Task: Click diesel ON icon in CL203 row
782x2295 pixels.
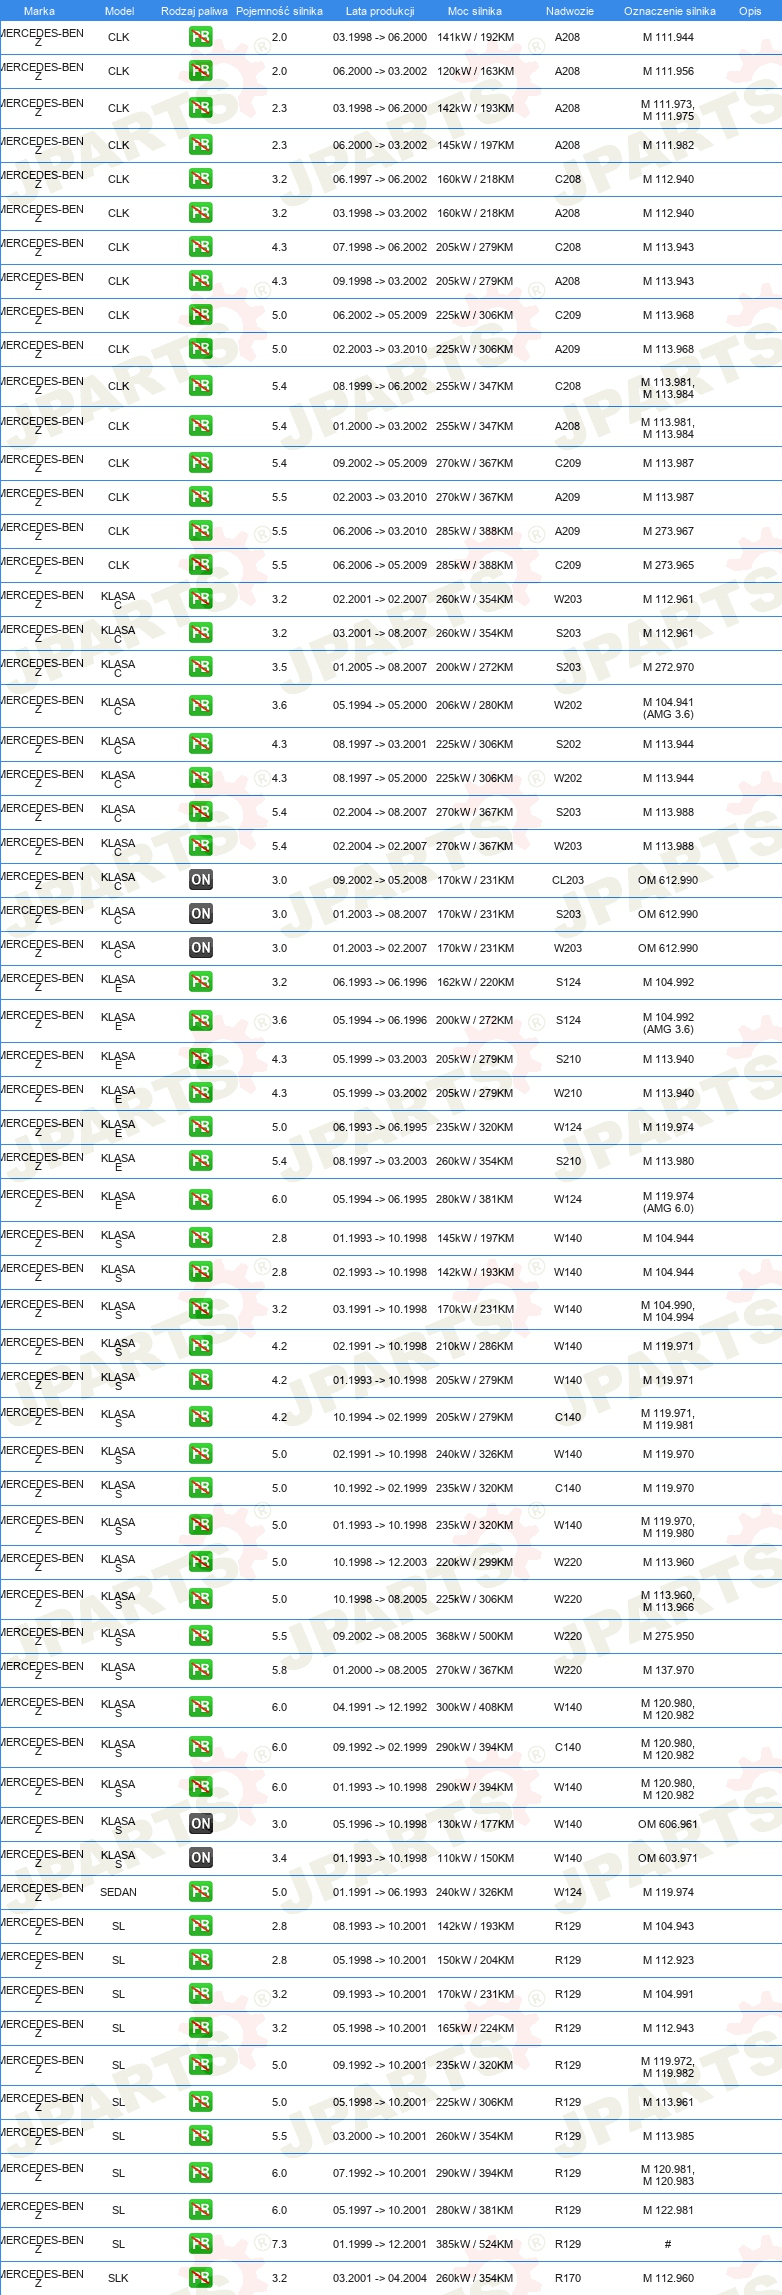Action: coord(201,880)
